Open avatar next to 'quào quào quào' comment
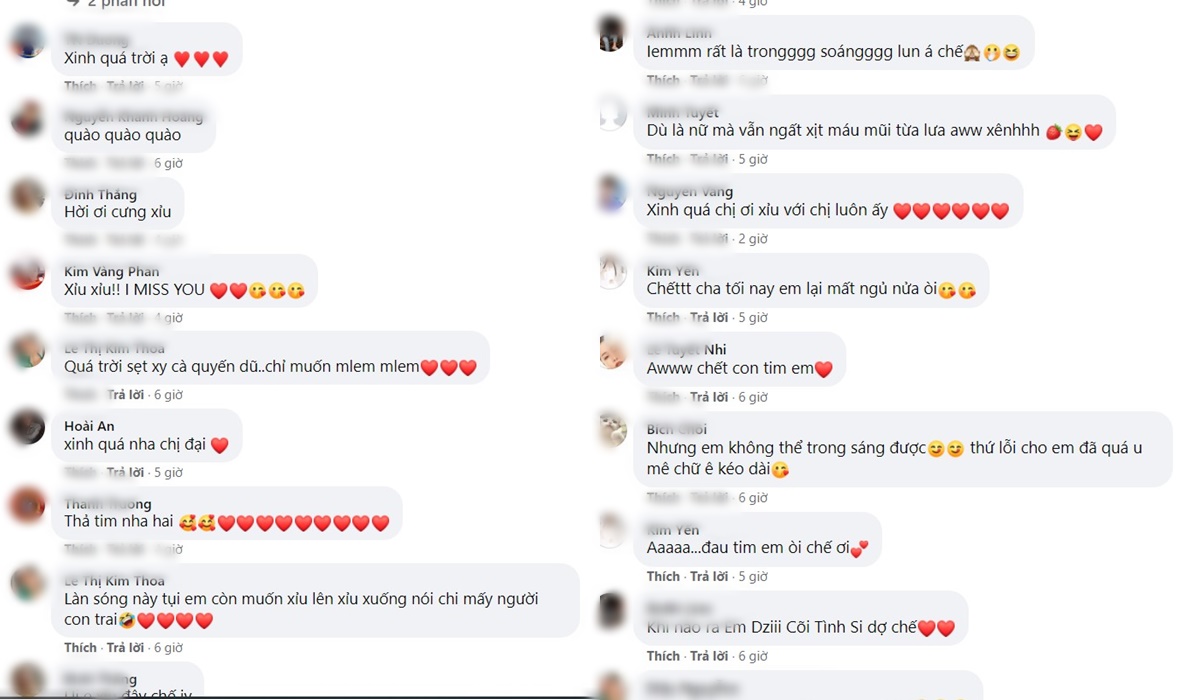The image size is (1200, 700). click(x=28, y=119)
